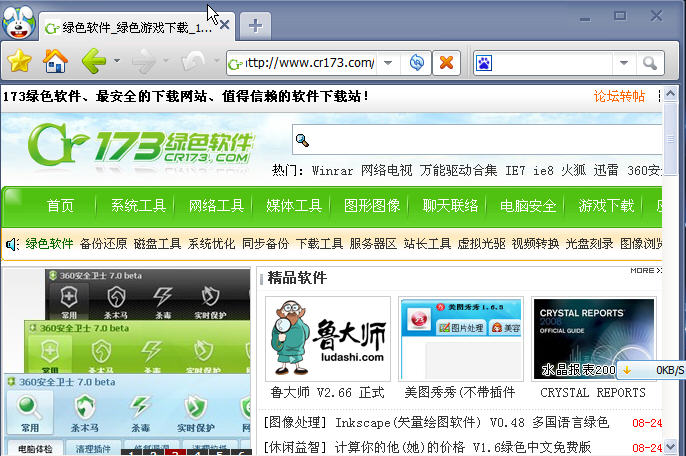Click the download speed 0KB/S indicator
This screenshot has height=456, width=686.
pyautogui.click(x=651, y=370)
